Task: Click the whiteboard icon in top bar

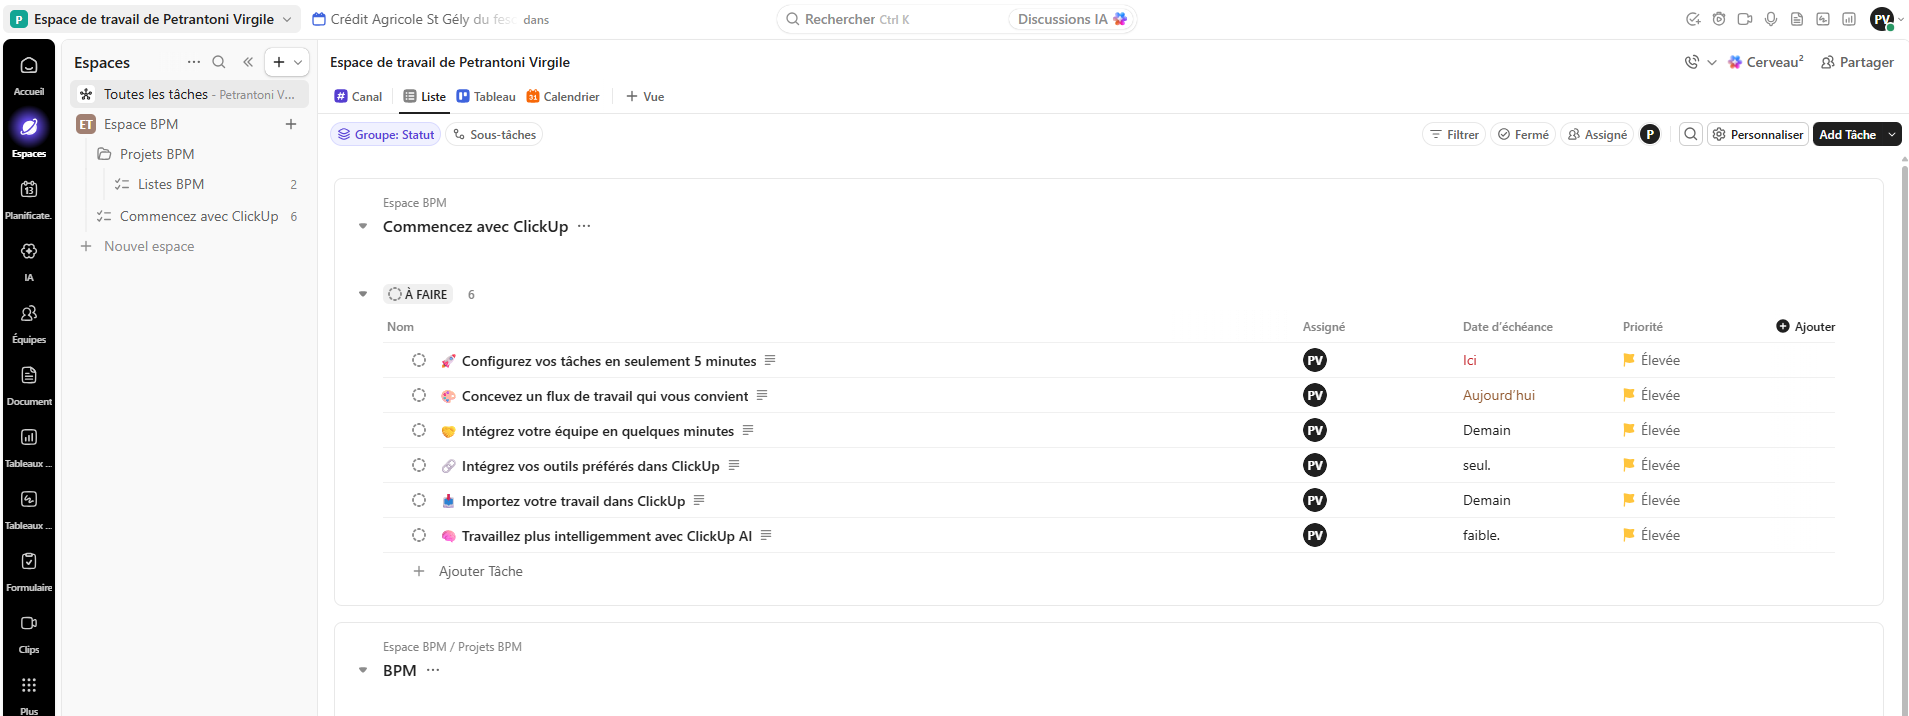Action: click(x=1823, y=19)
